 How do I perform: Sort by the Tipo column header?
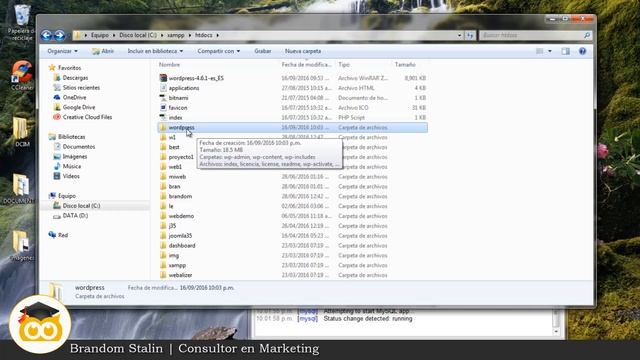tap(344, 64)
